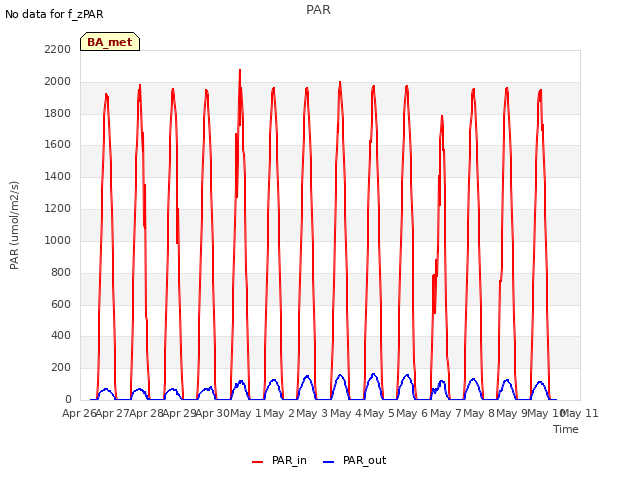The image size is (640, 480).
Task: Click the blue PAR_out legend swatch
Action: [x=329, y=462]
